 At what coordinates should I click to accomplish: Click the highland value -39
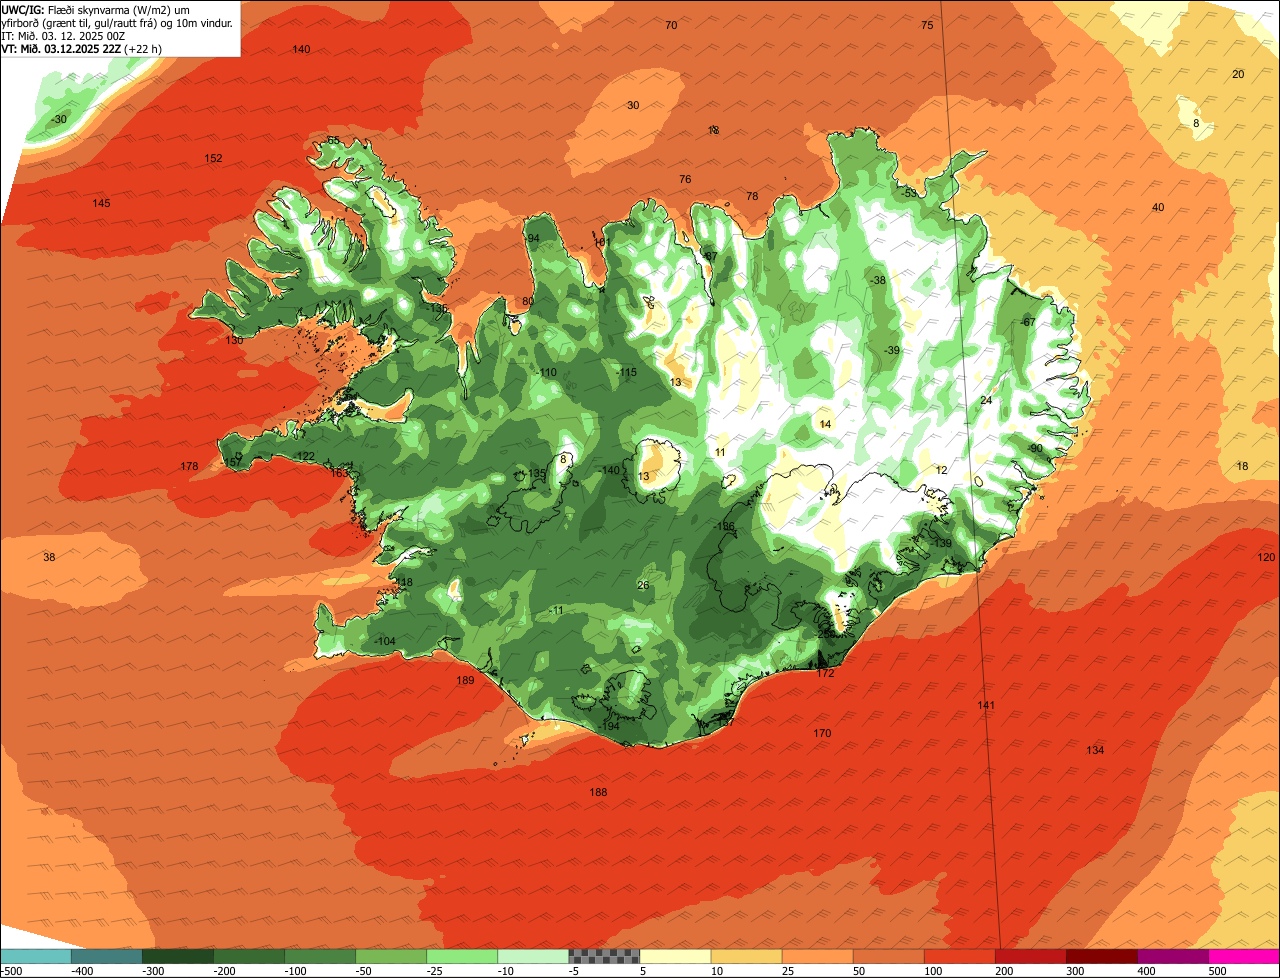tap(892, 349)
